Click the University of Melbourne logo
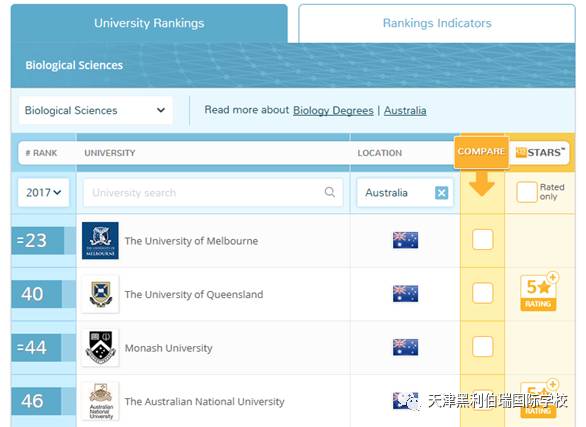This screenshot has width=586, height=427. [100, 241]
